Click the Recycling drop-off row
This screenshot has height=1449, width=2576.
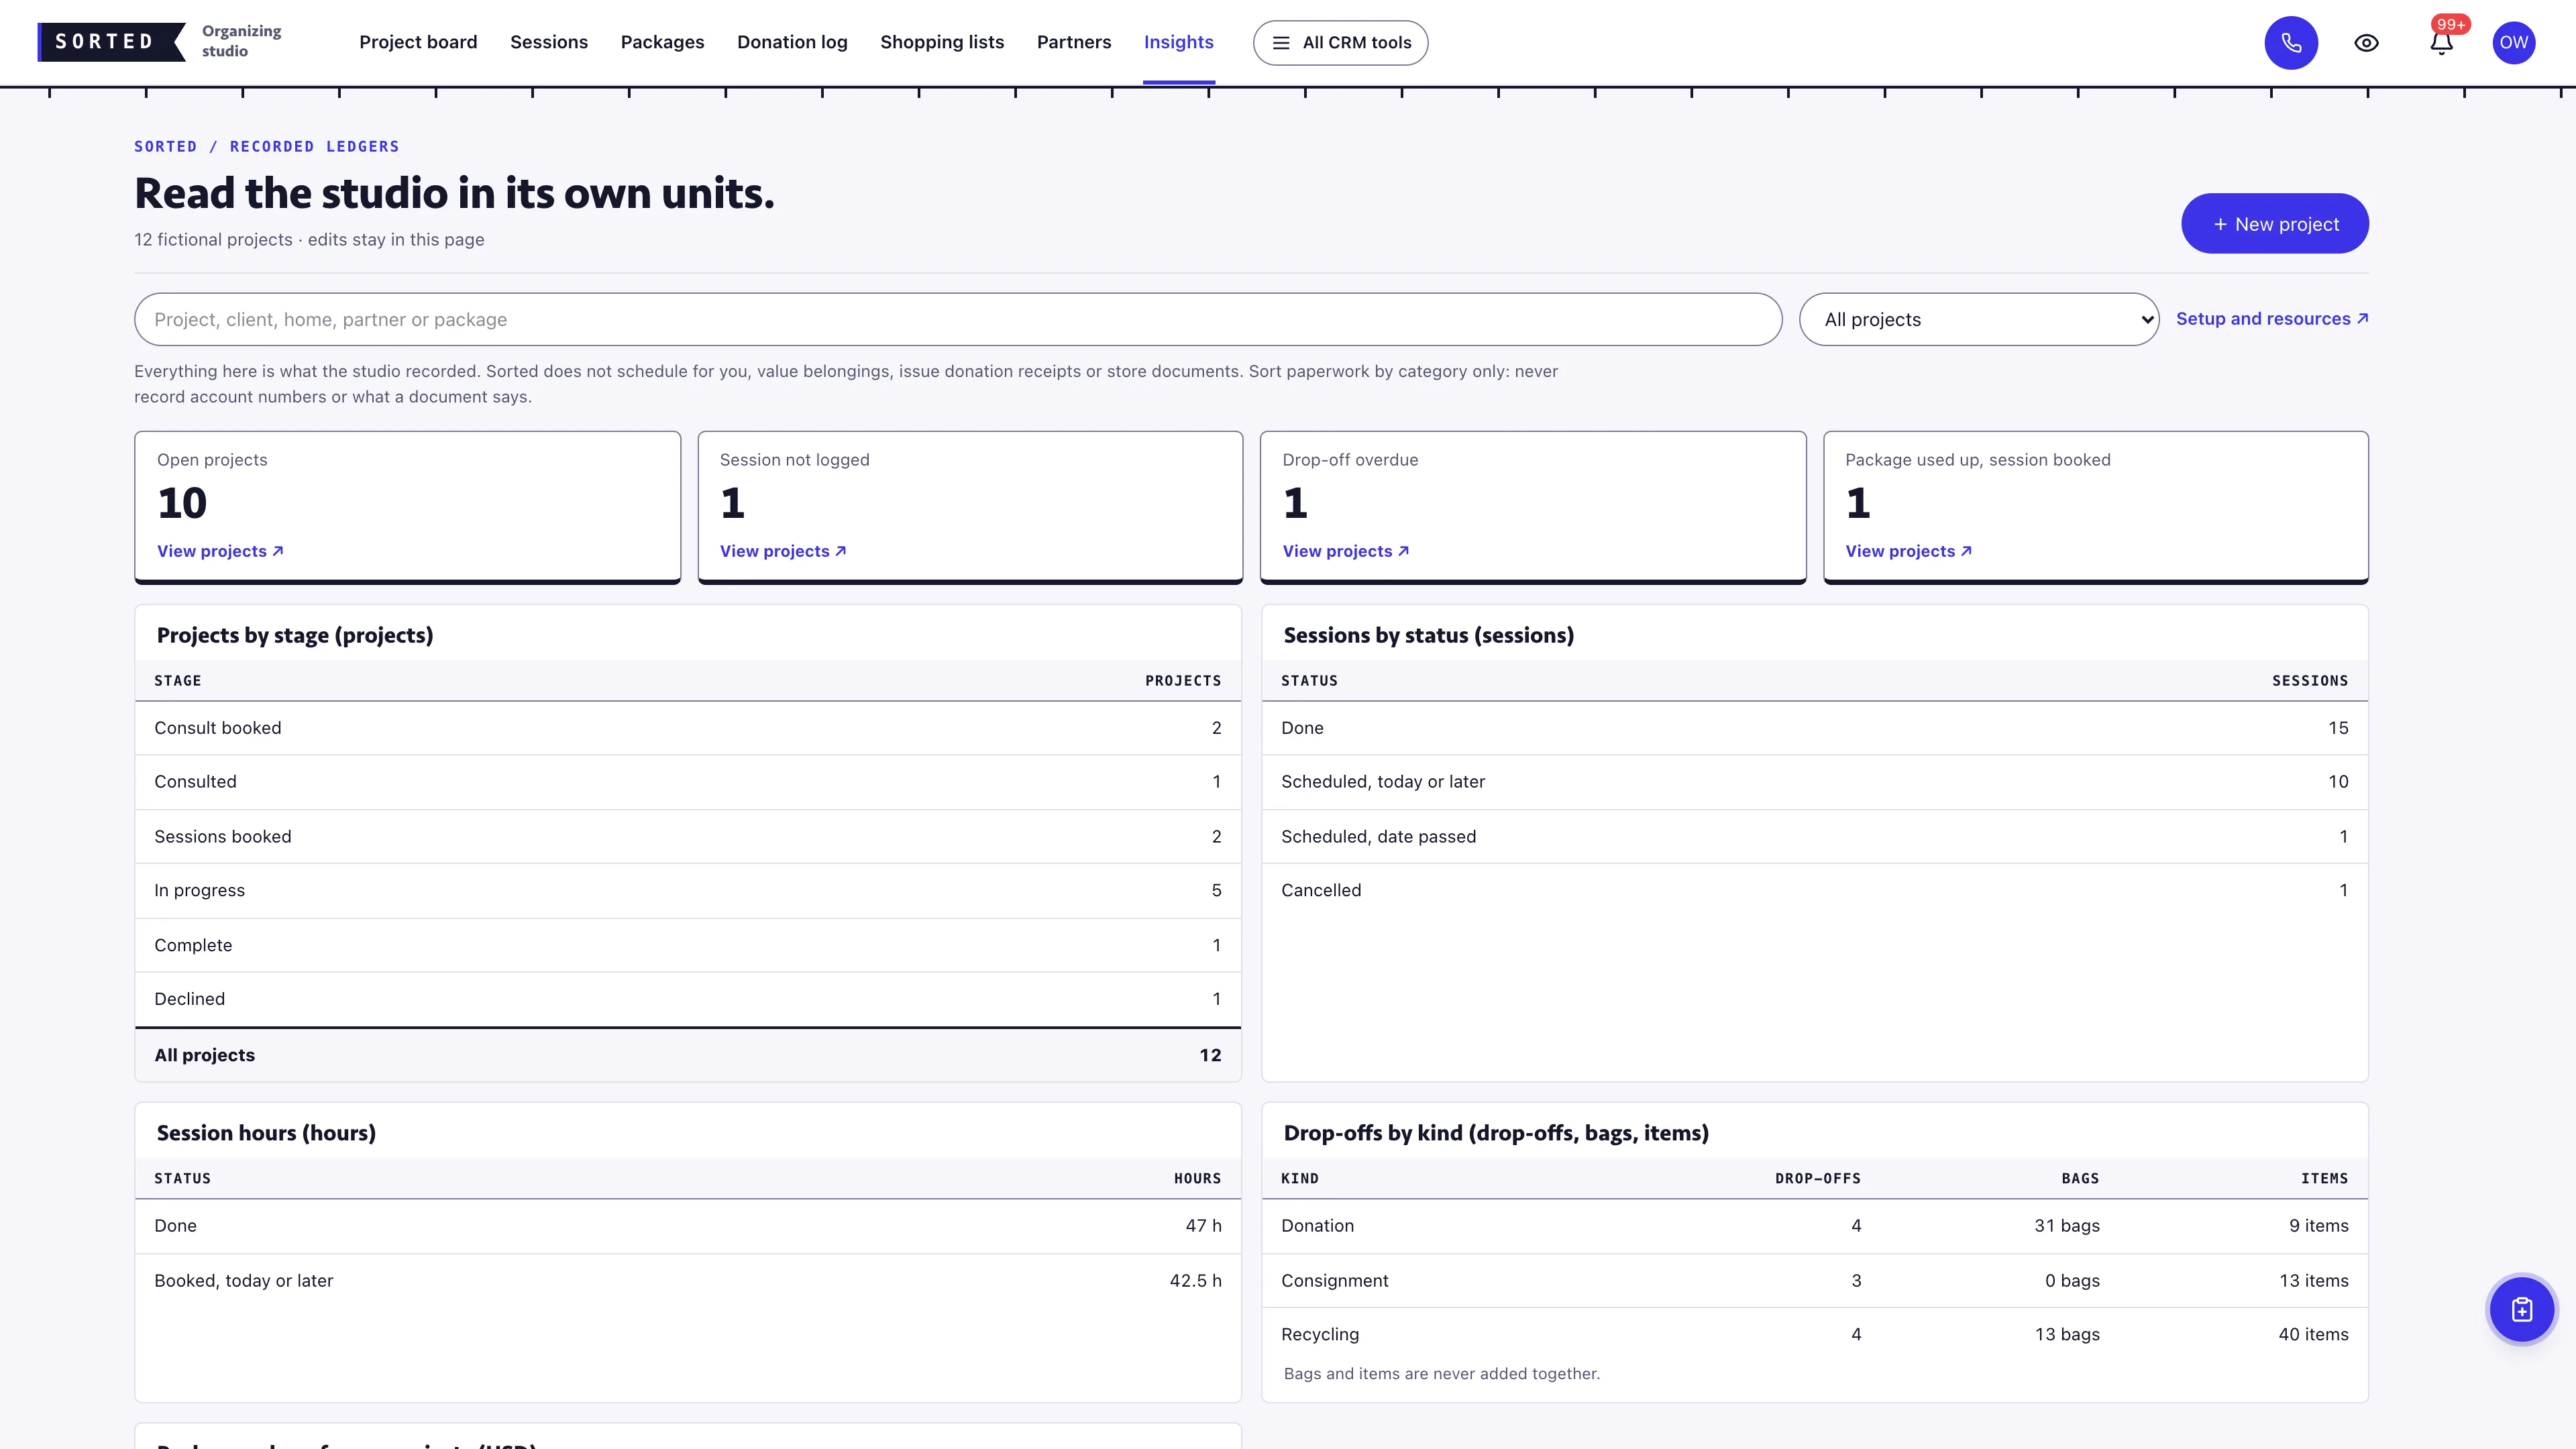click(1814, 1334)
